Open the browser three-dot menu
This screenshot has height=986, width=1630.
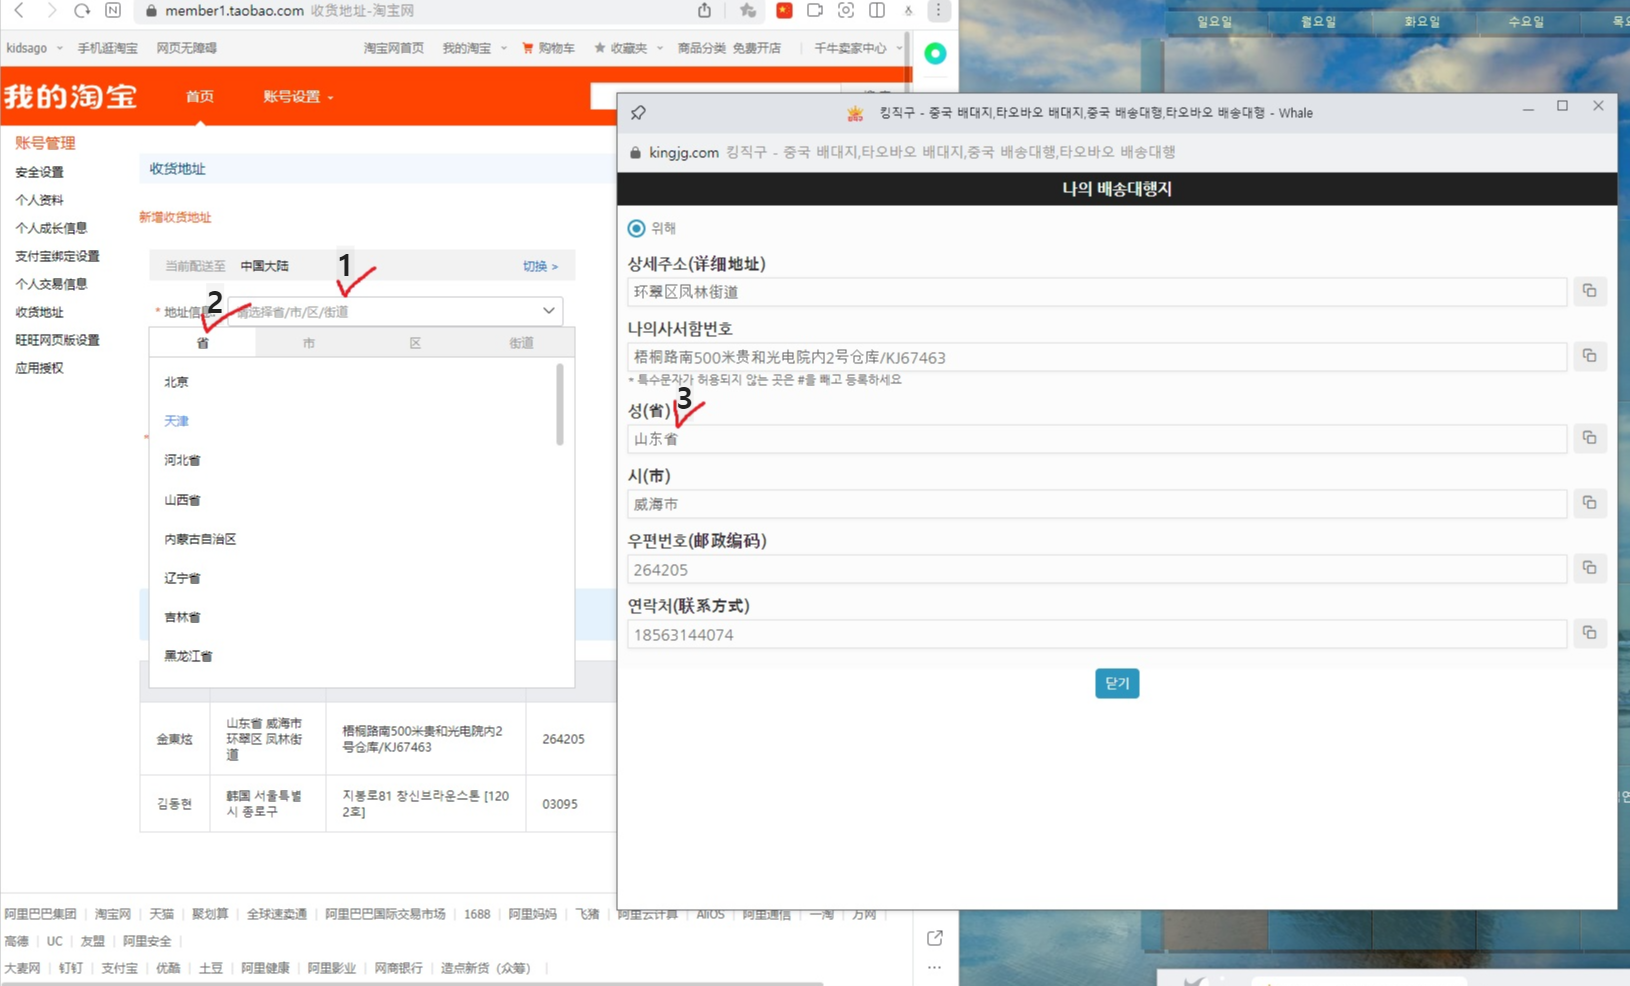[938, 10]
